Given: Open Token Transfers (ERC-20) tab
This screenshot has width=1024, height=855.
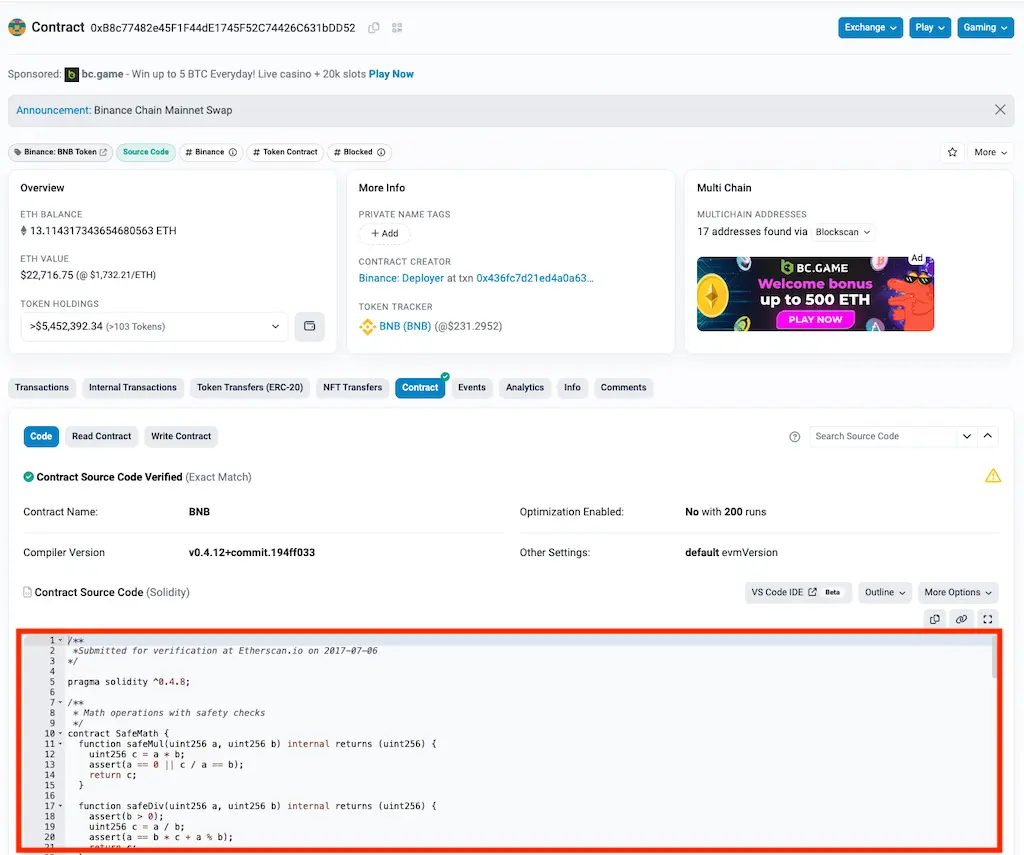Looking at the screenshot, I should 250,387.
